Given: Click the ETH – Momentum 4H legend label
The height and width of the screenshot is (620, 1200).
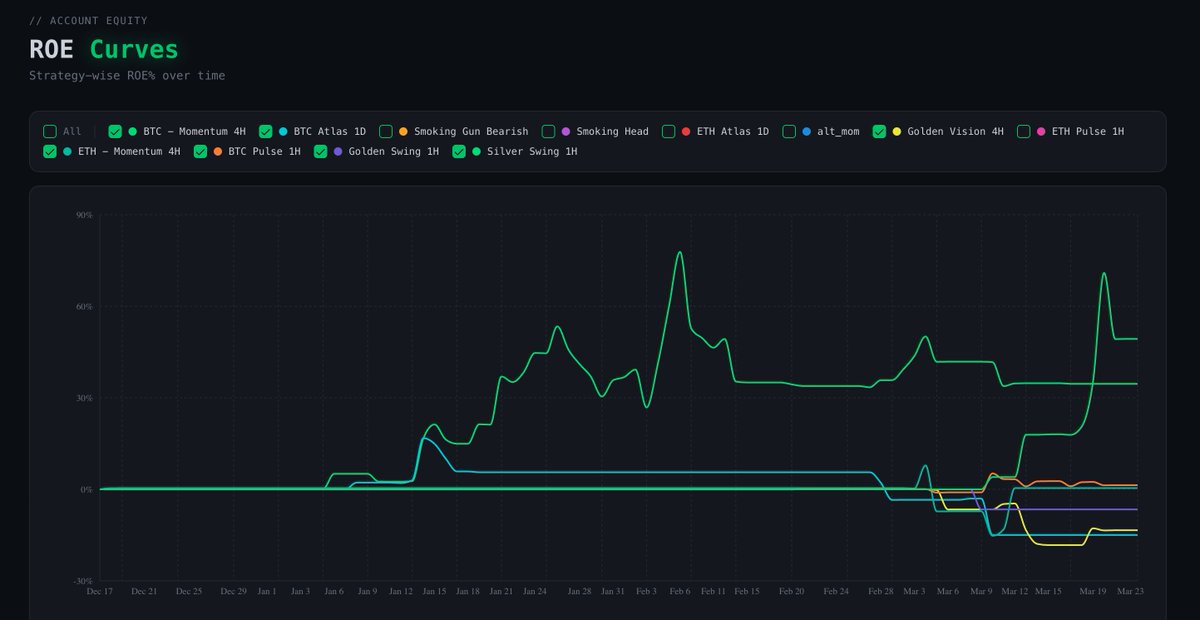Looking at the screenshot, I should tap(129, 151).
